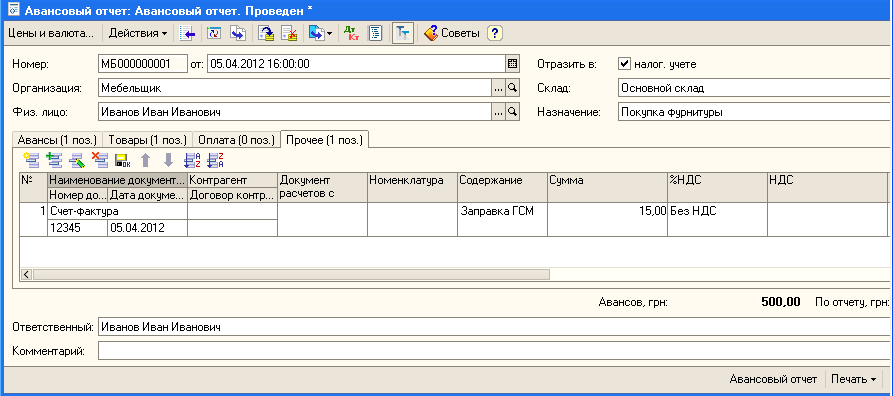Click the Физ. лицо field
Screen dimensions: 893x396
pos(294,112)
